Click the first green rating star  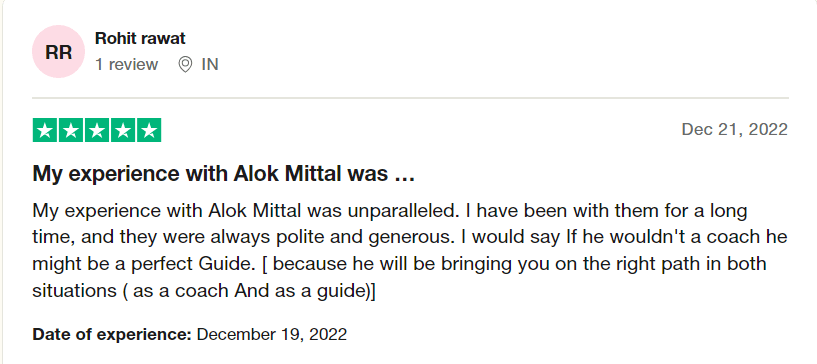point(45,130)
